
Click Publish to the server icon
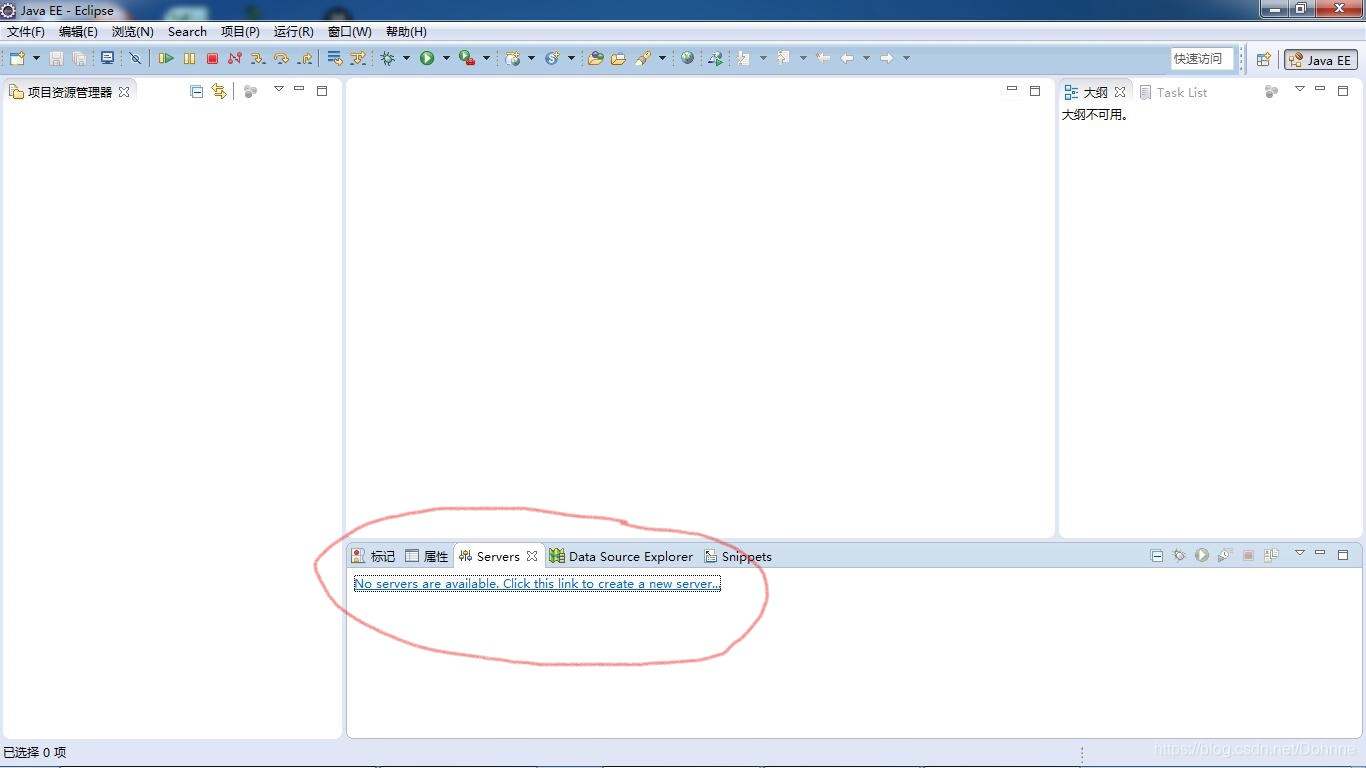pos(1271,555)
